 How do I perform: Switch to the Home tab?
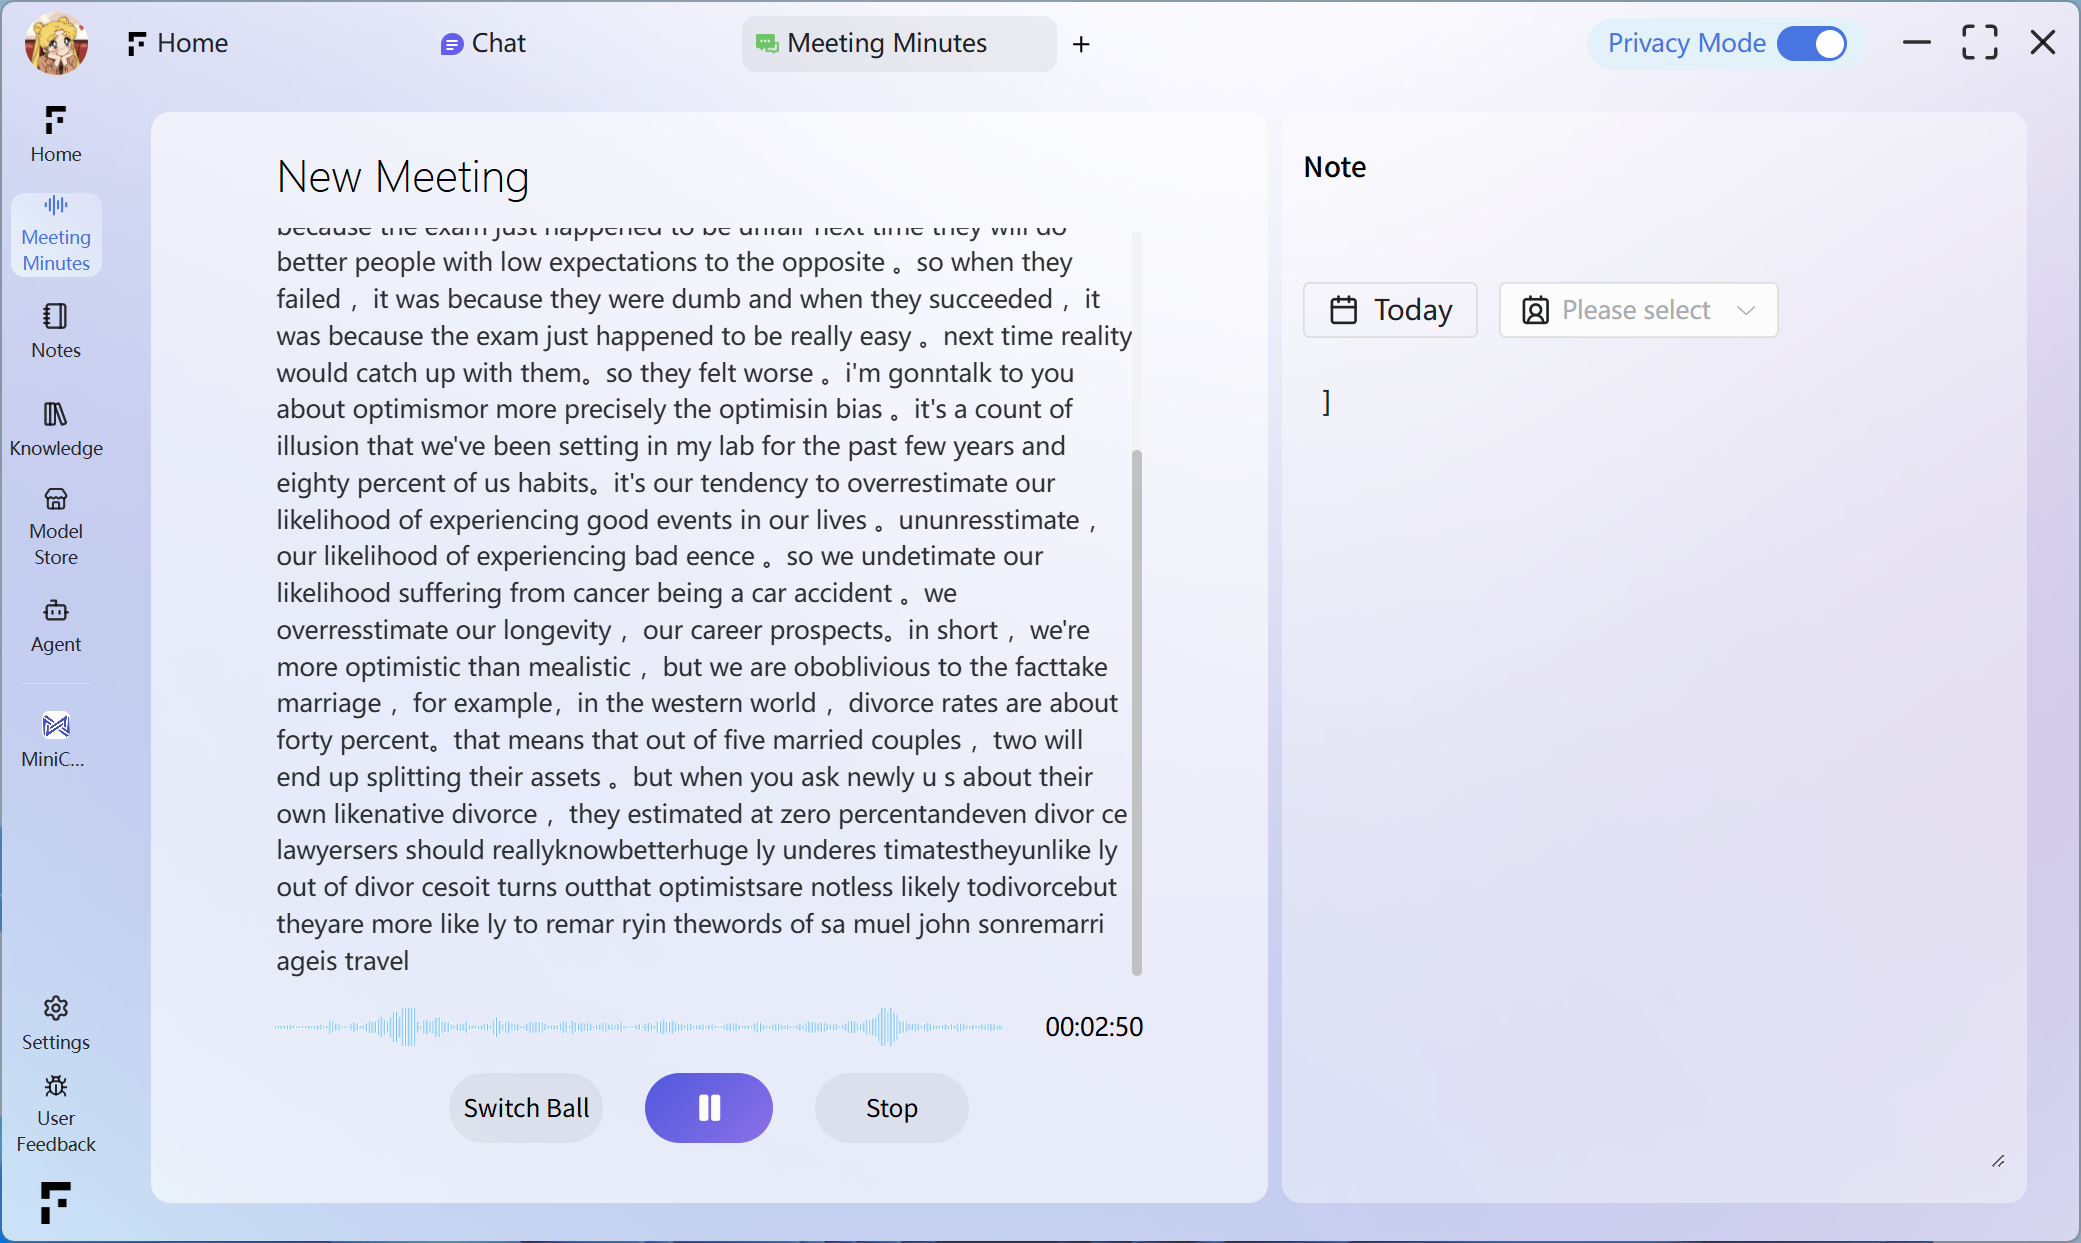(178, 43)
